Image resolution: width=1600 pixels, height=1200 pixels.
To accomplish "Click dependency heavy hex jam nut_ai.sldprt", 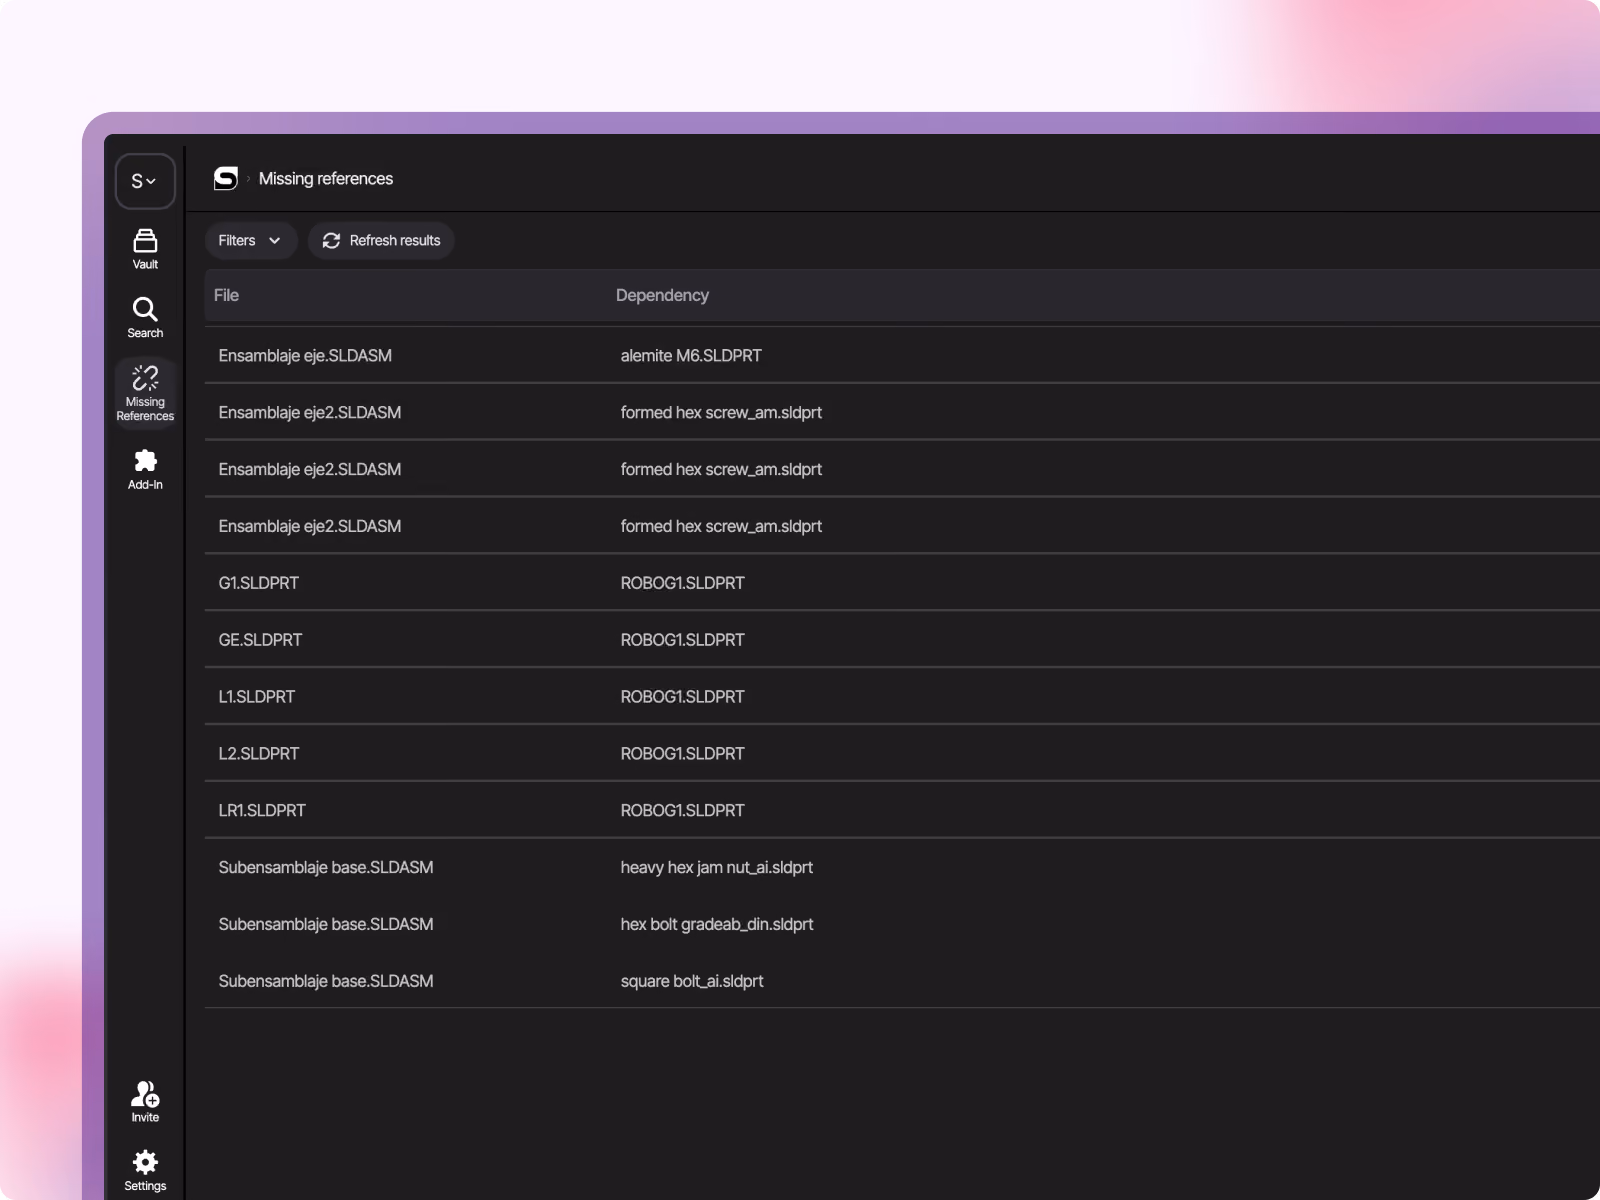I will 716,868.
